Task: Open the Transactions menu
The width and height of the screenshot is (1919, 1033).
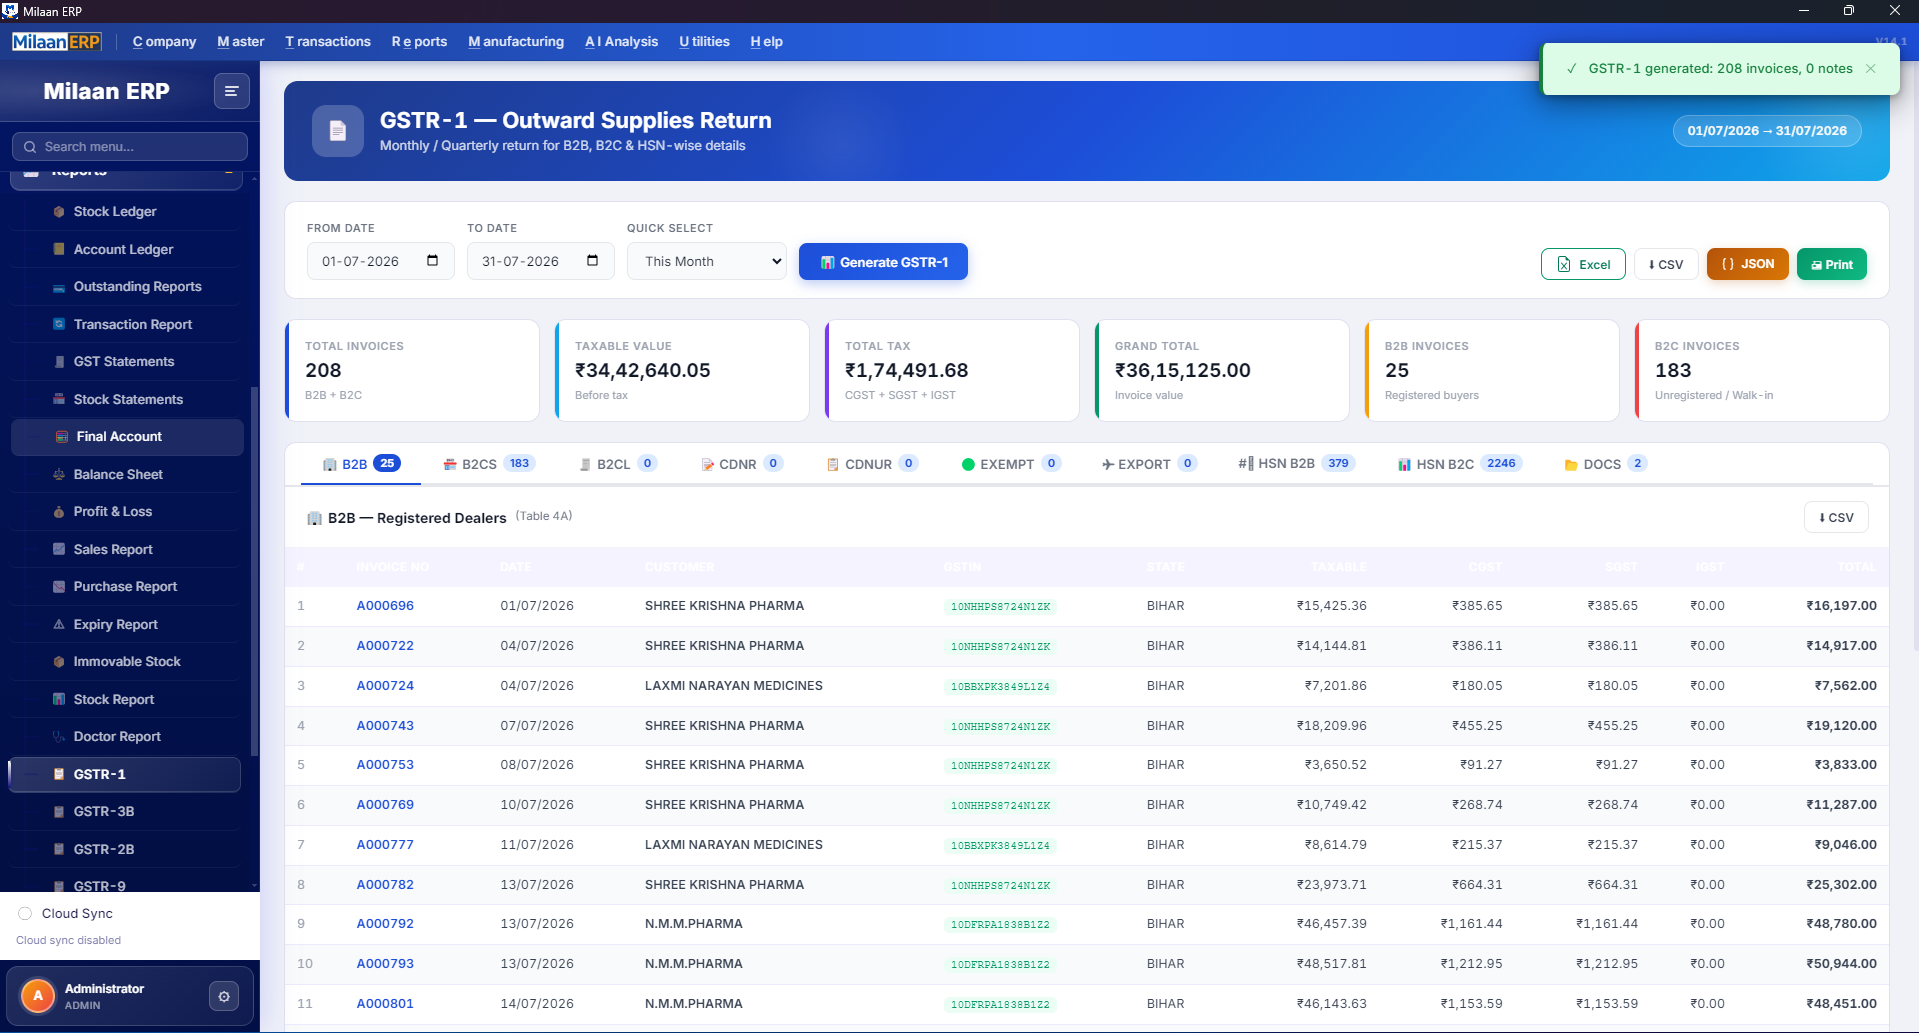Action: tap(328, 42)
